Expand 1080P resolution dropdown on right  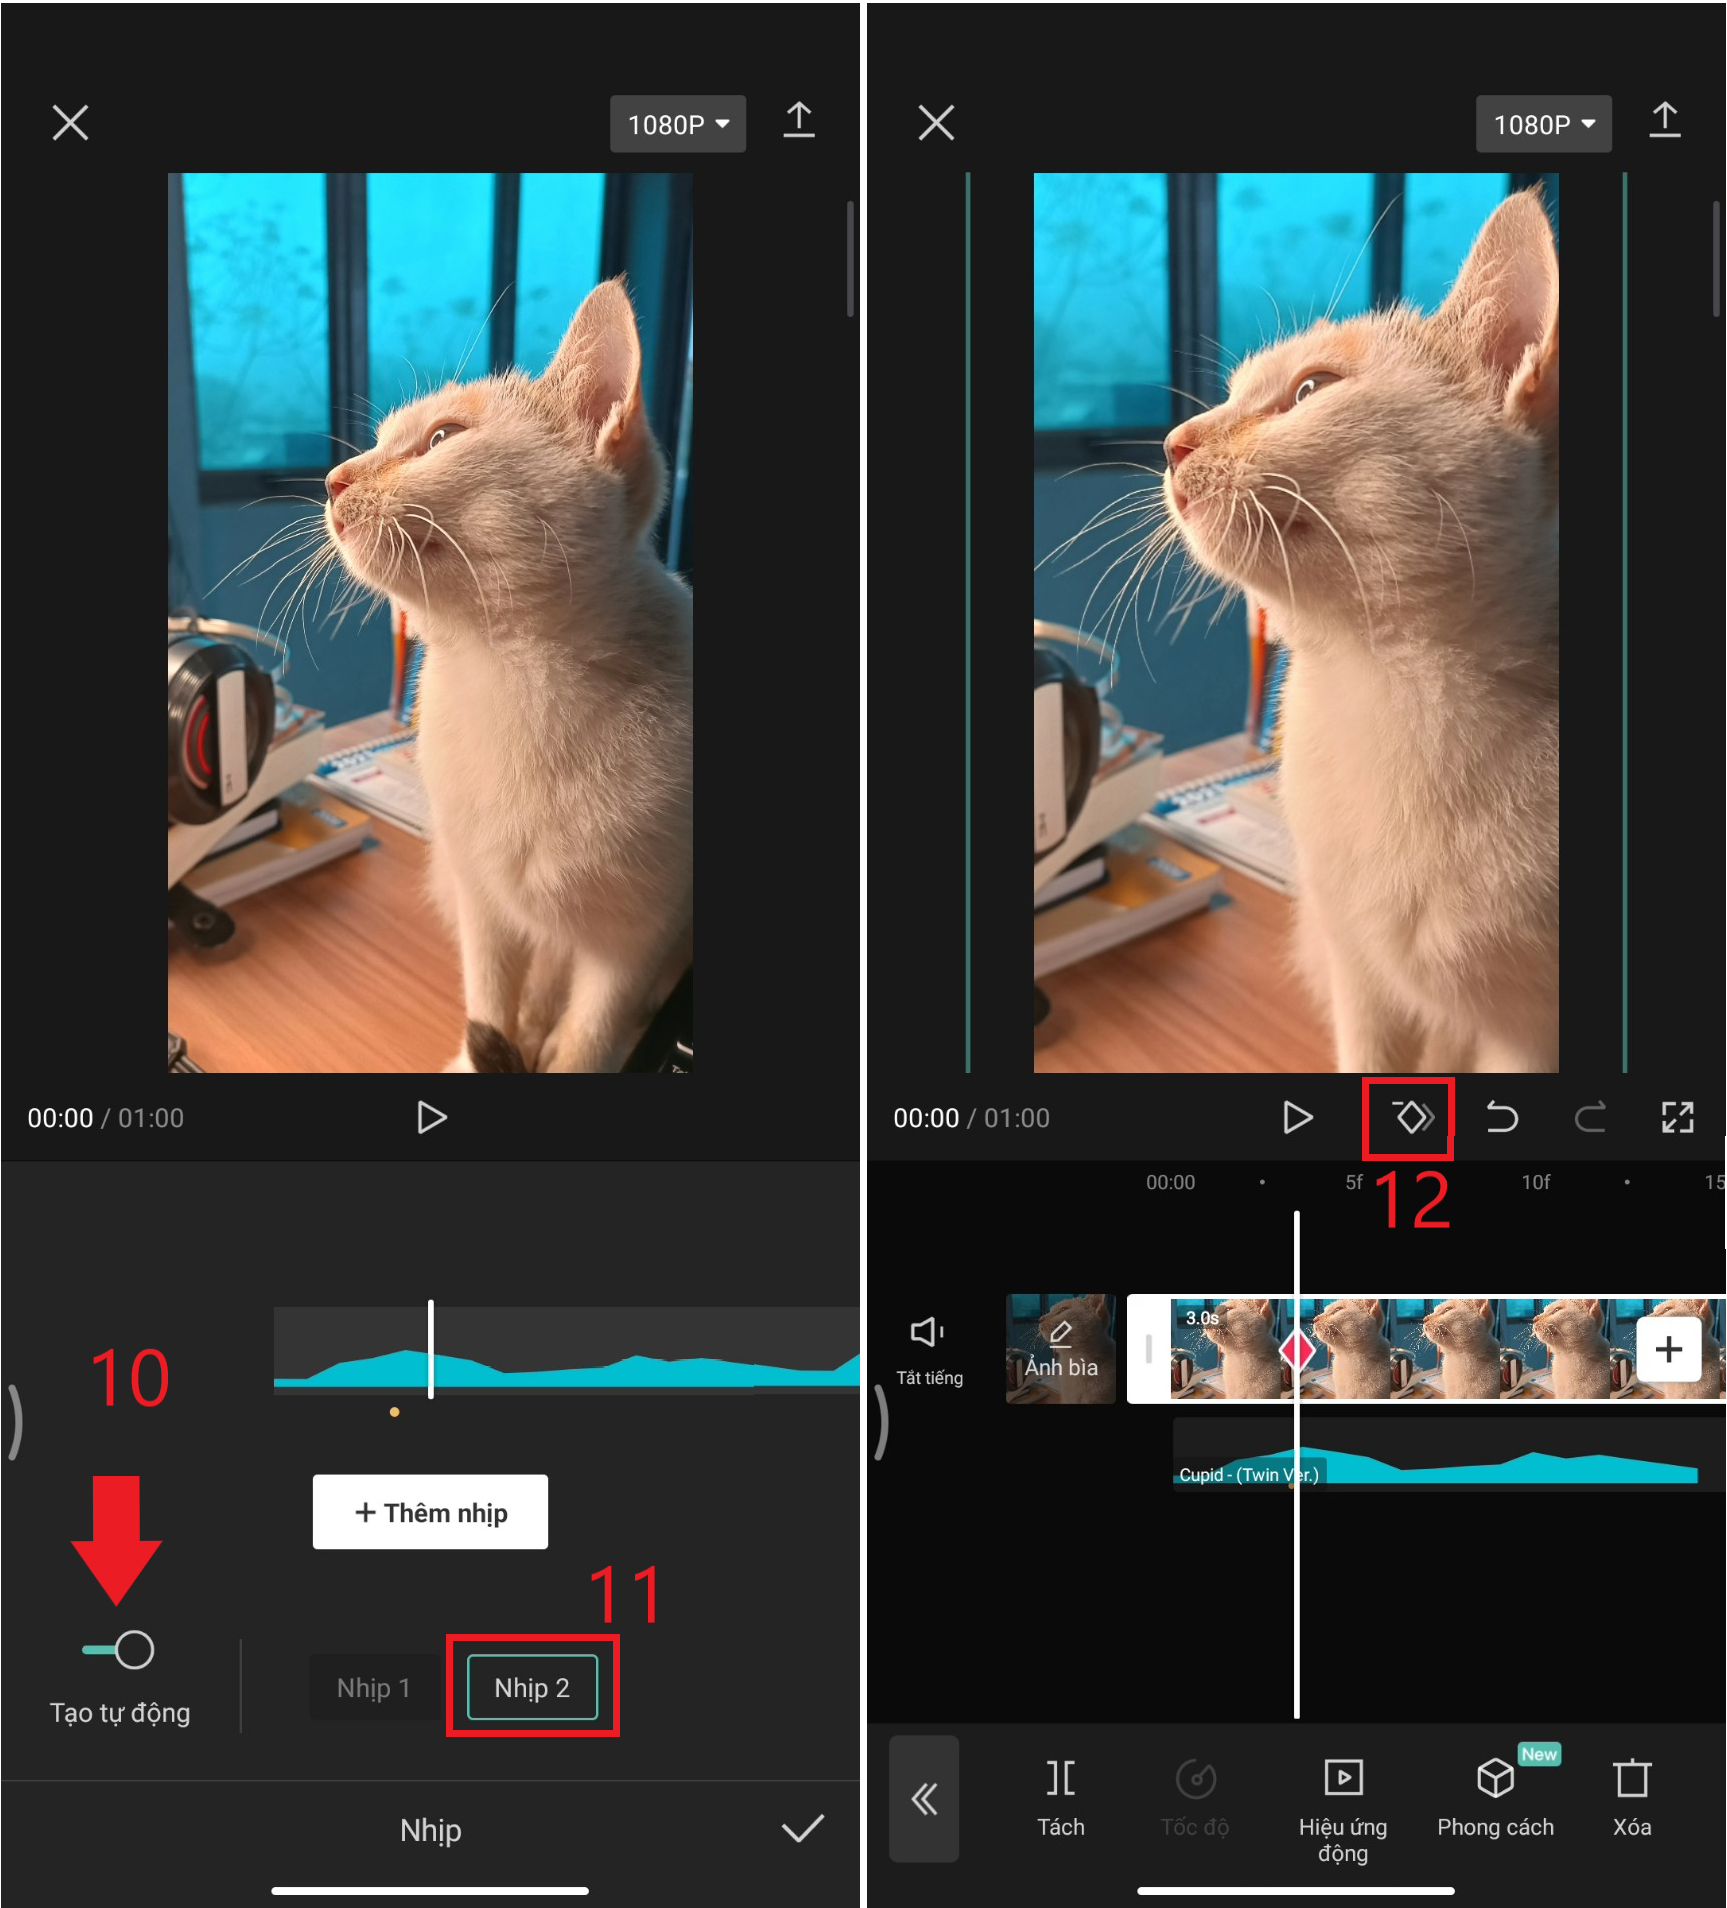pyautogui.click(x=1543, y=124)
